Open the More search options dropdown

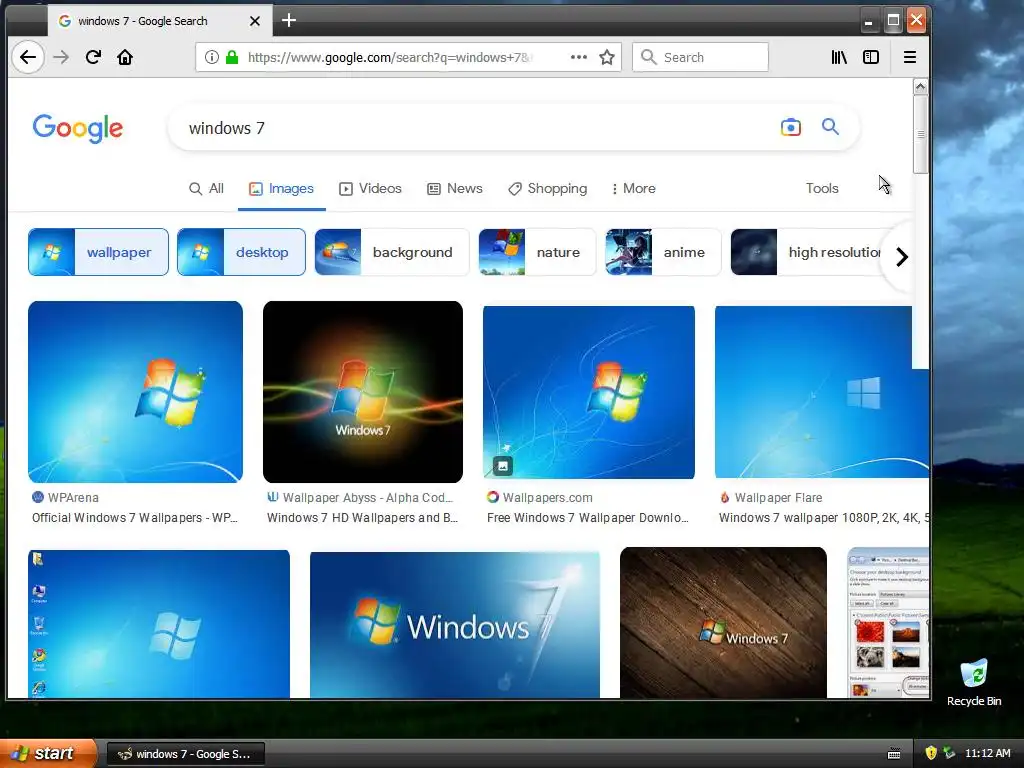pyautogui.click(x=633, y=189)
